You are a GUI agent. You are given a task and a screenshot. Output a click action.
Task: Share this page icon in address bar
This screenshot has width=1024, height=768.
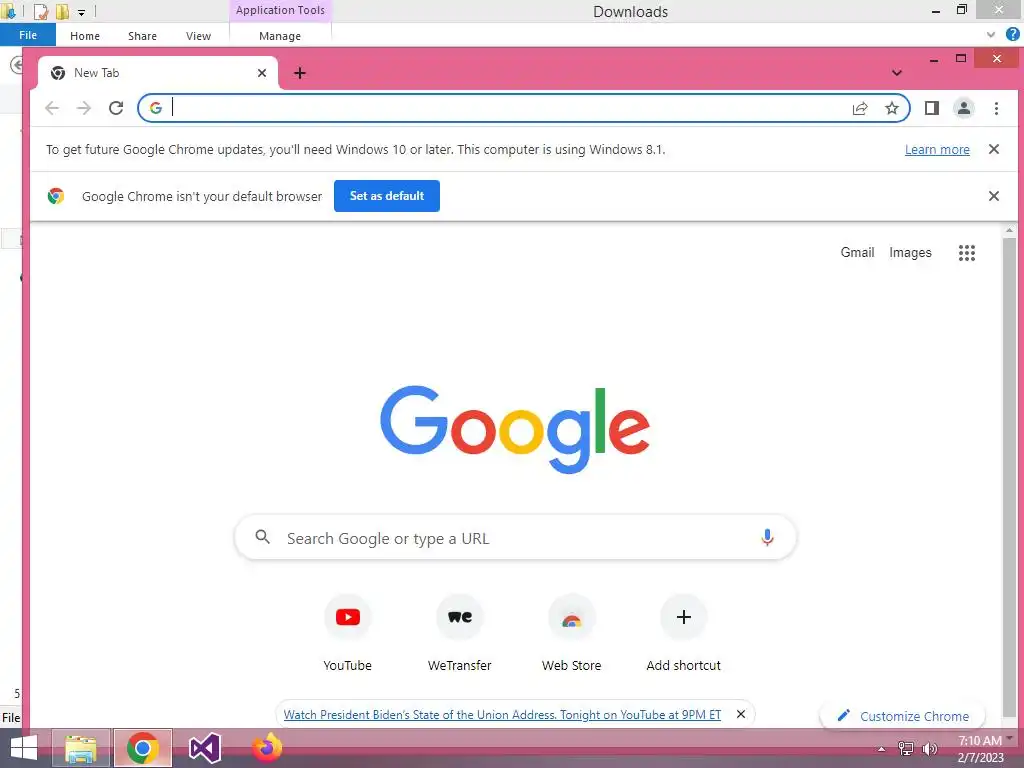(x=860, y=108)
